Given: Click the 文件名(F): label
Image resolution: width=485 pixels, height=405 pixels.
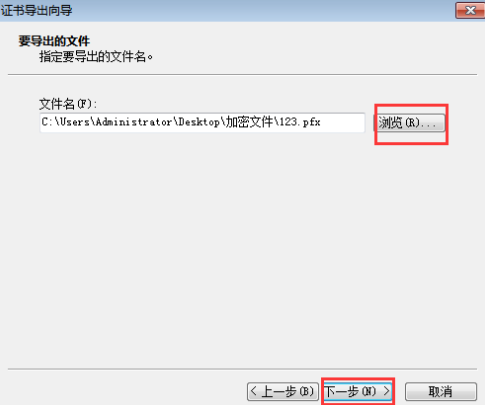Looking at the screenshot, I should pos(68,104).
